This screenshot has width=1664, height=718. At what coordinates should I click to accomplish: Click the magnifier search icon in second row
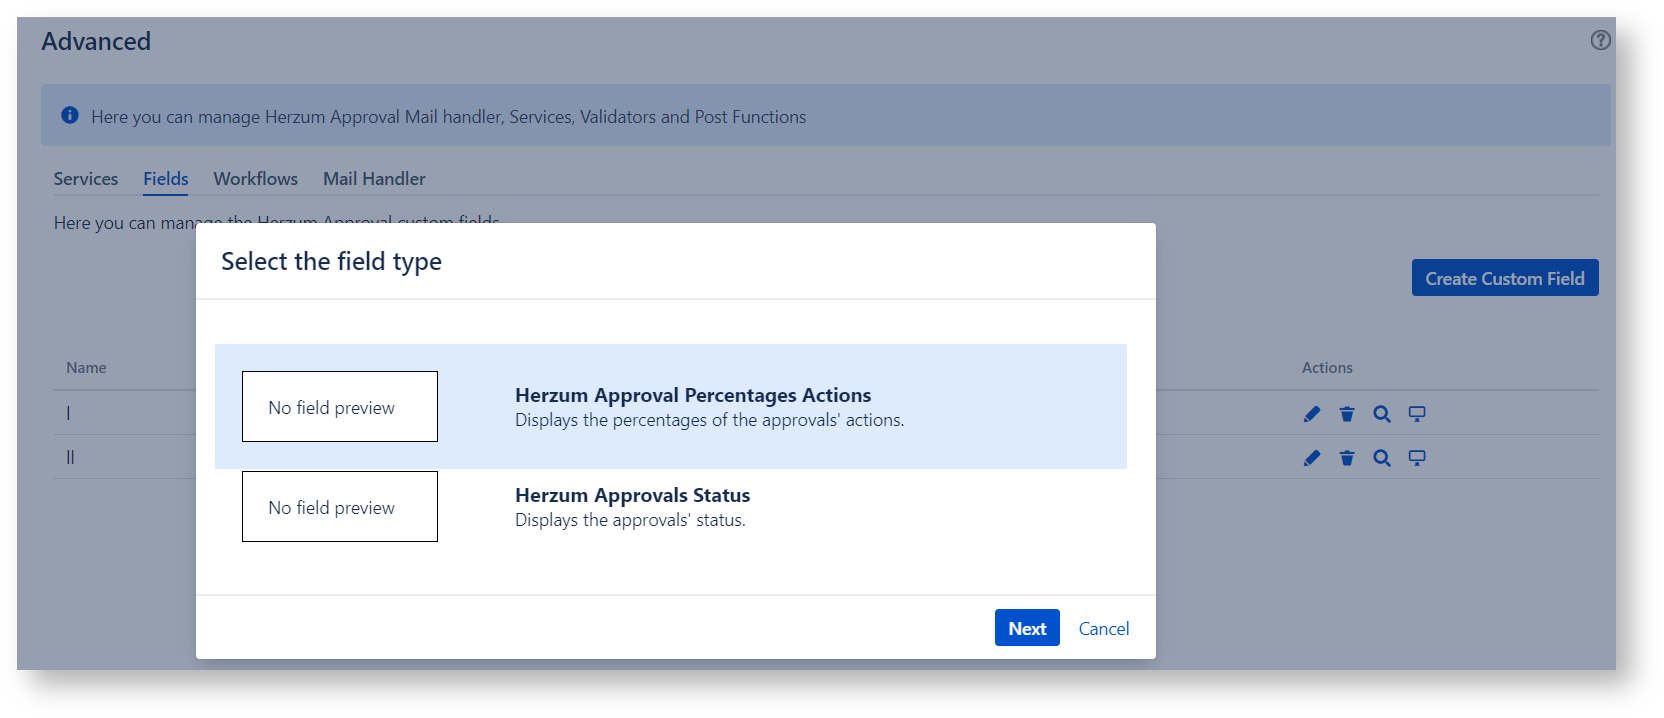(x=1382, y=458)
